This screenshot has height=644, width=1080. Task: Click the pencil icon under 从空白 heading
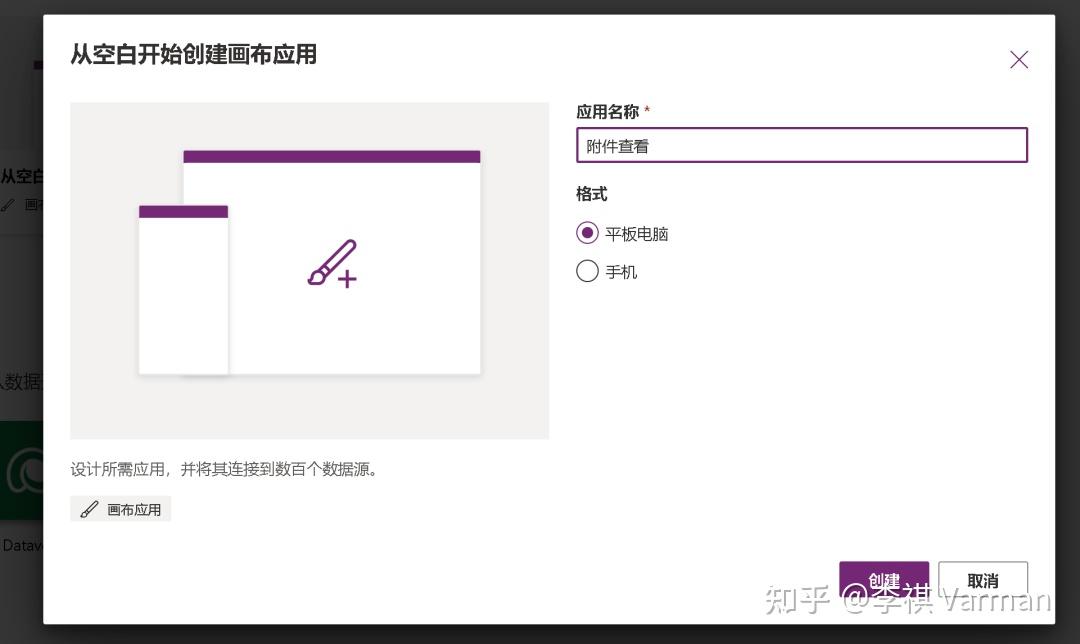click(x=8, y=205)
